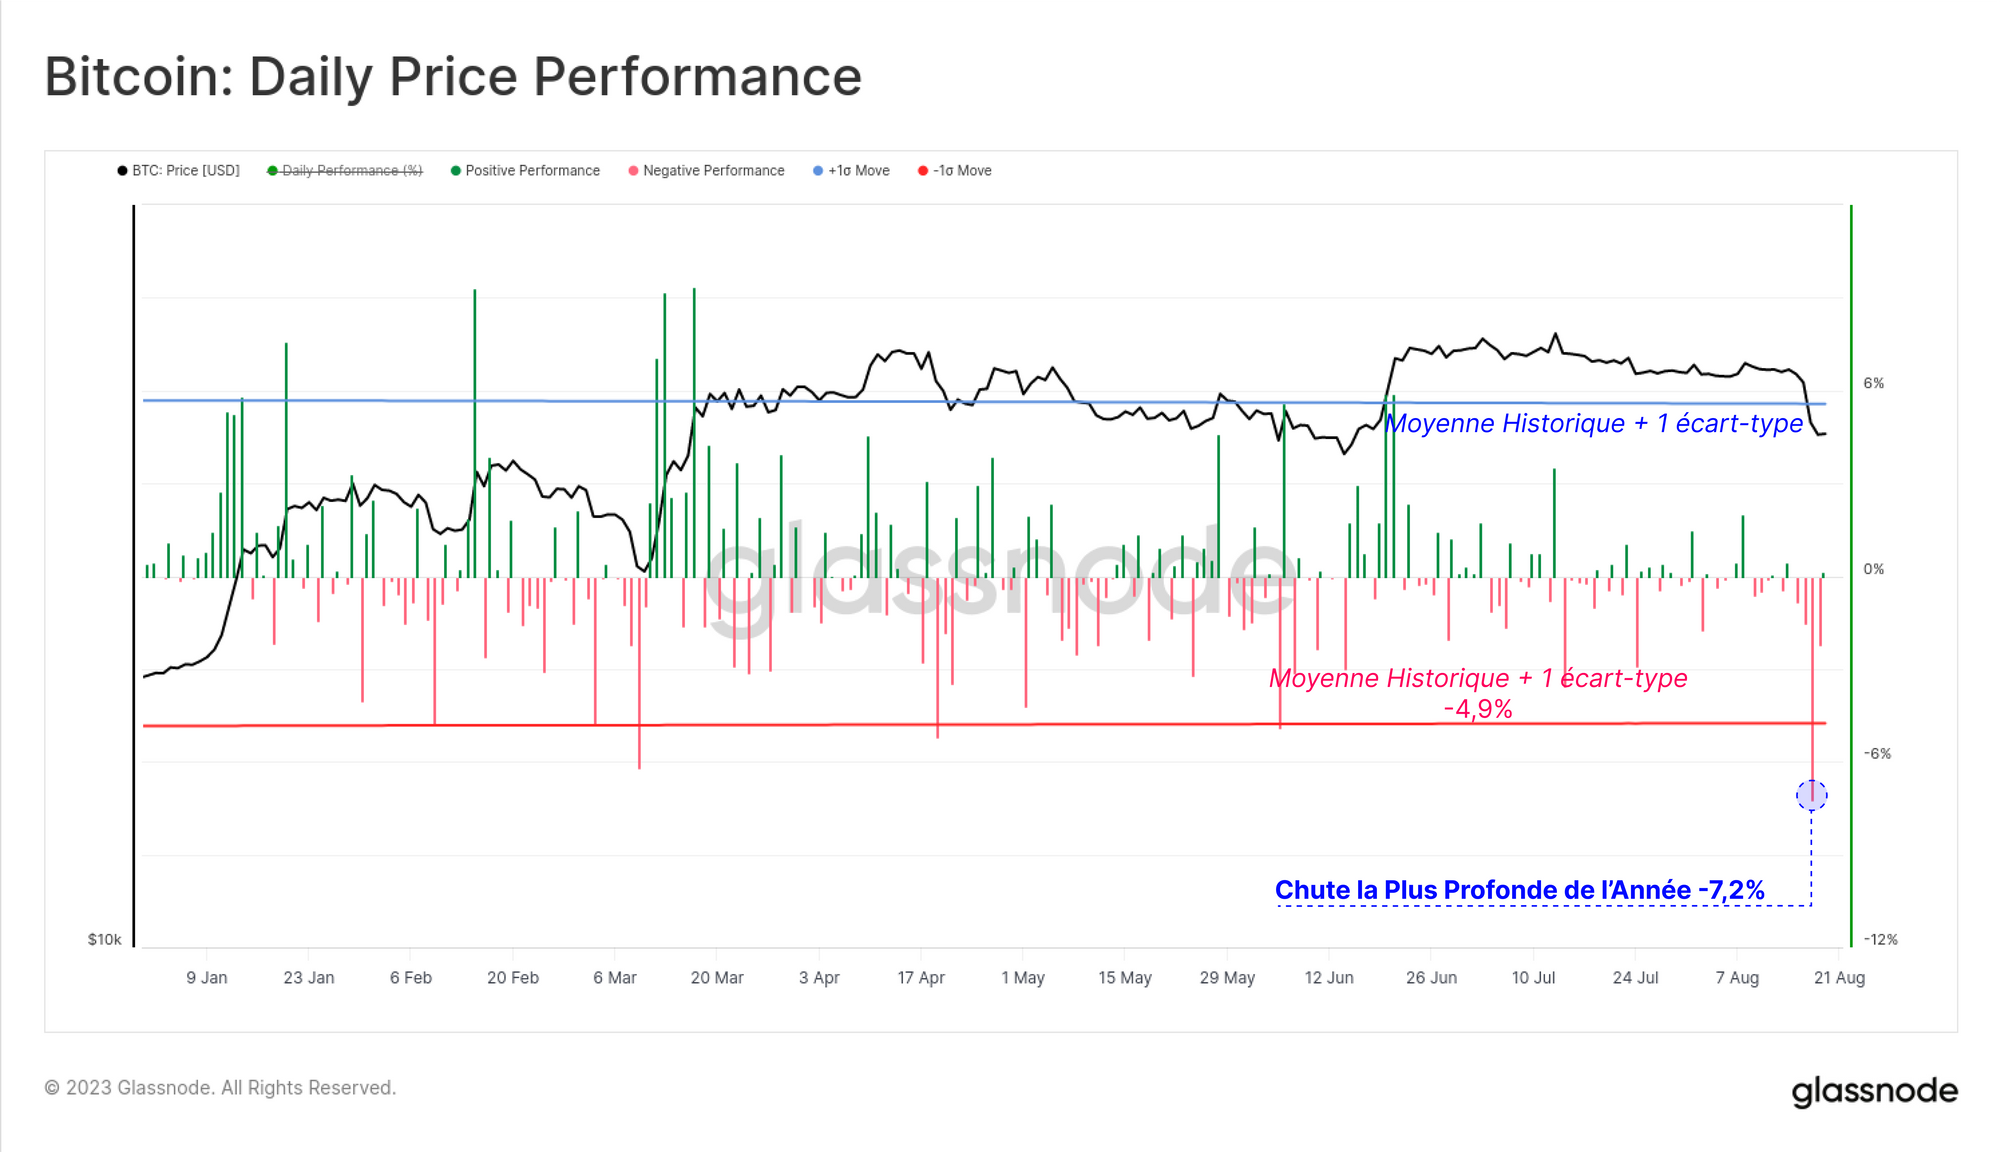Viewport: 2000px width, 1152px height.
Task: Click the red -4,9% annotation text
Action: 1477,709
